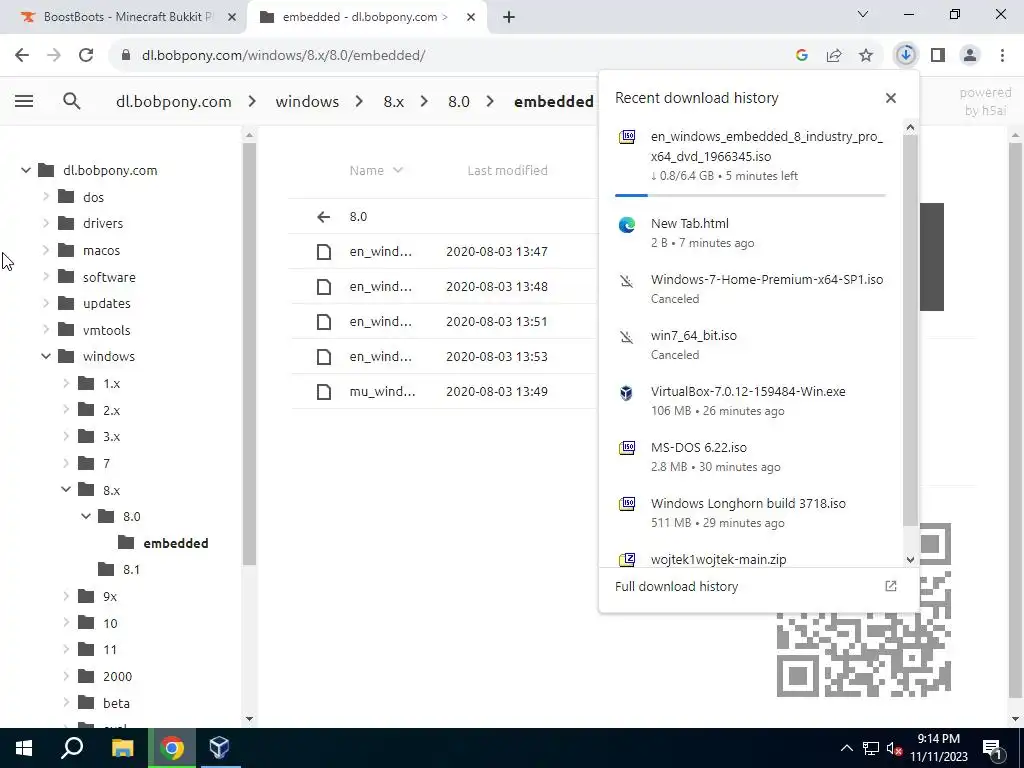Viewport: 1024px width, 768px height.
Task: Collapse the 8.0 folder node
Action: 86,517
